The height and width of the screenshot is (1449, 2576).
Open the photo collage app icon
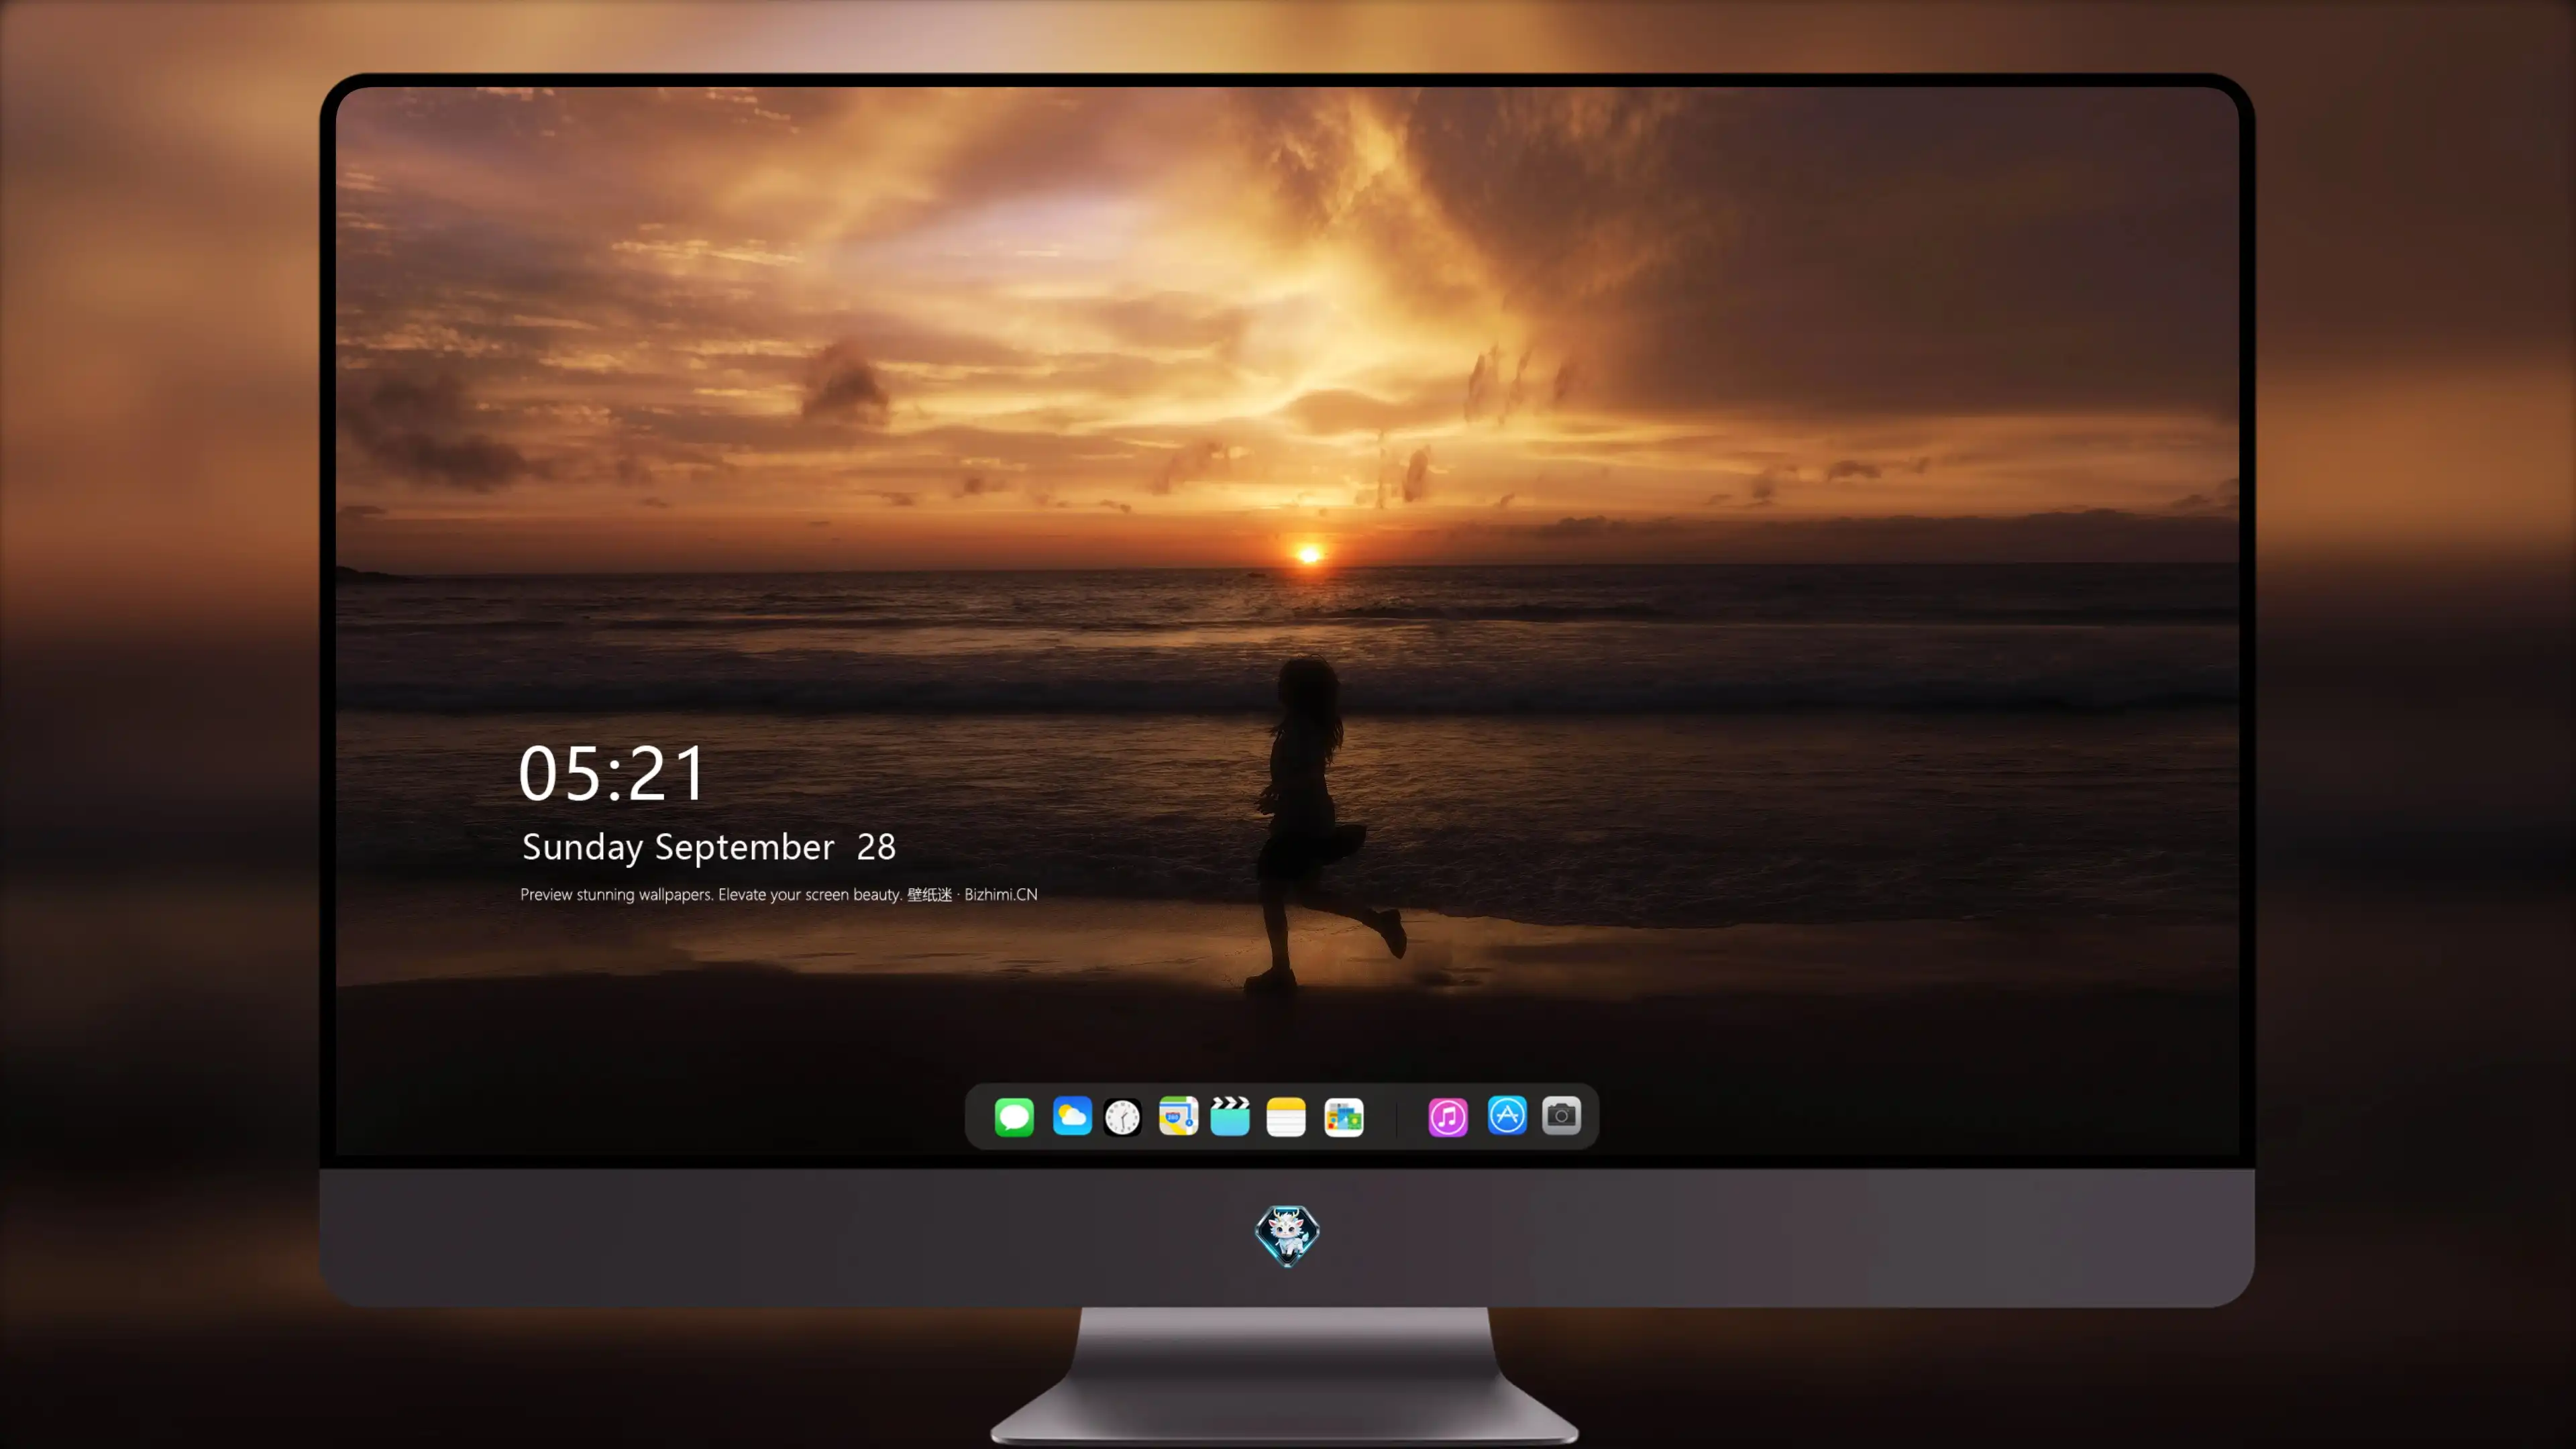tap(1344, 1116)
